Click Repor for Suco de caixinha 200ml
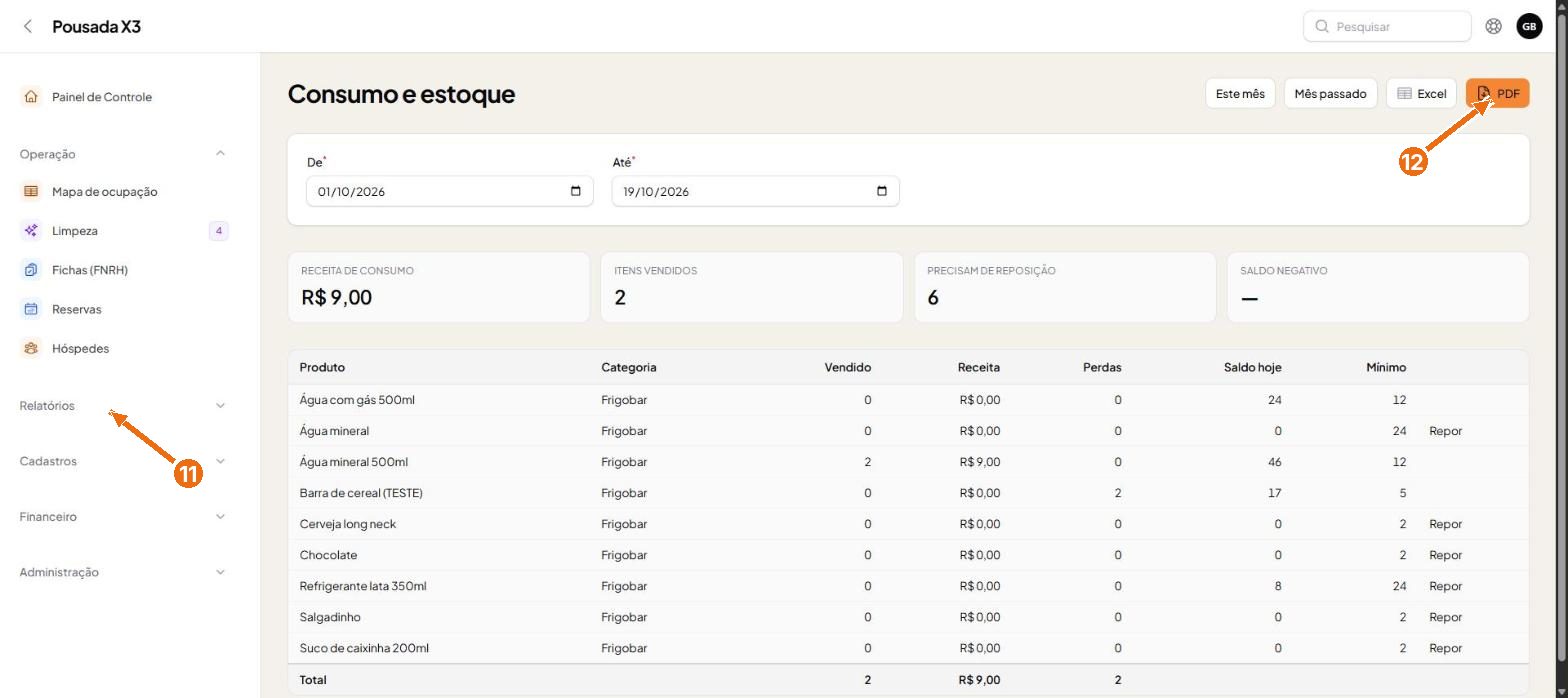 click(1445, 648)
